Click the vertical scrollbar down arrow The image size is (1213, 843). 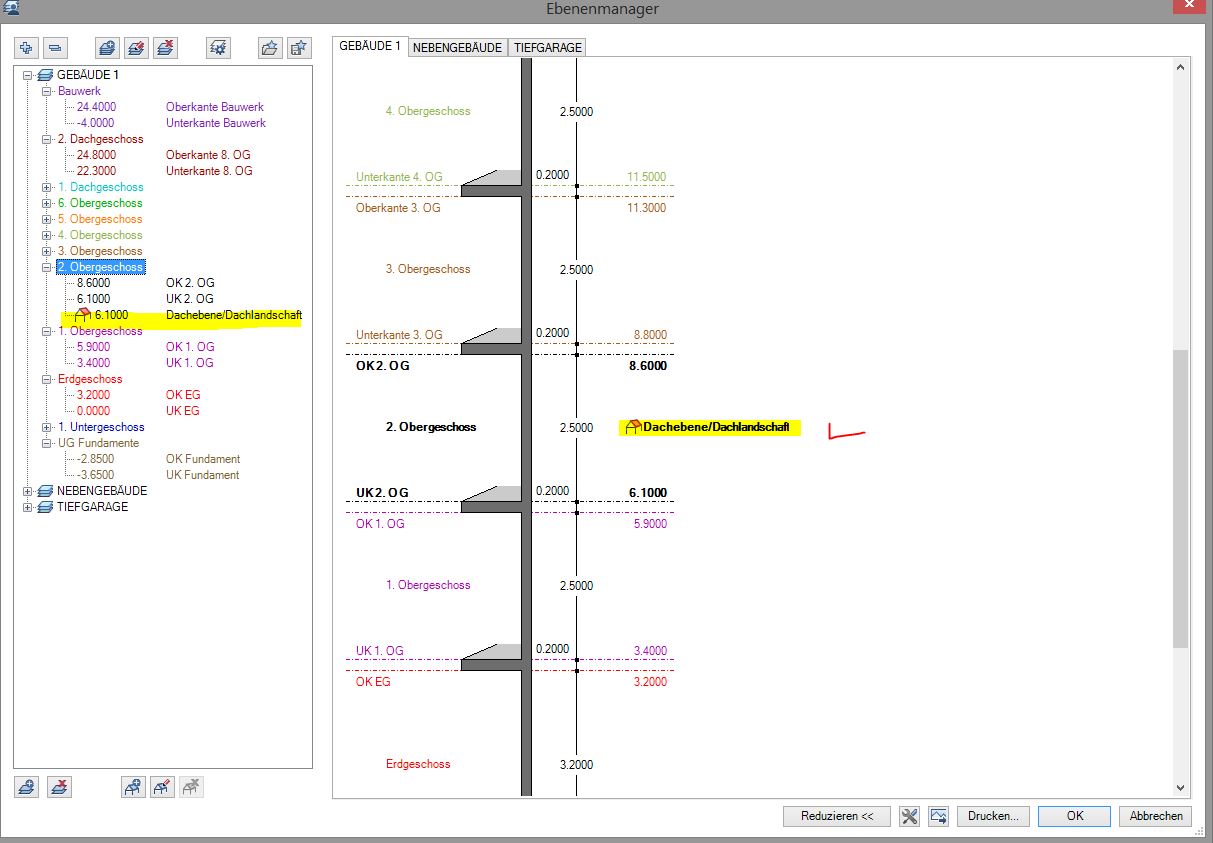pyautogui.click(x=1180, y=788)
